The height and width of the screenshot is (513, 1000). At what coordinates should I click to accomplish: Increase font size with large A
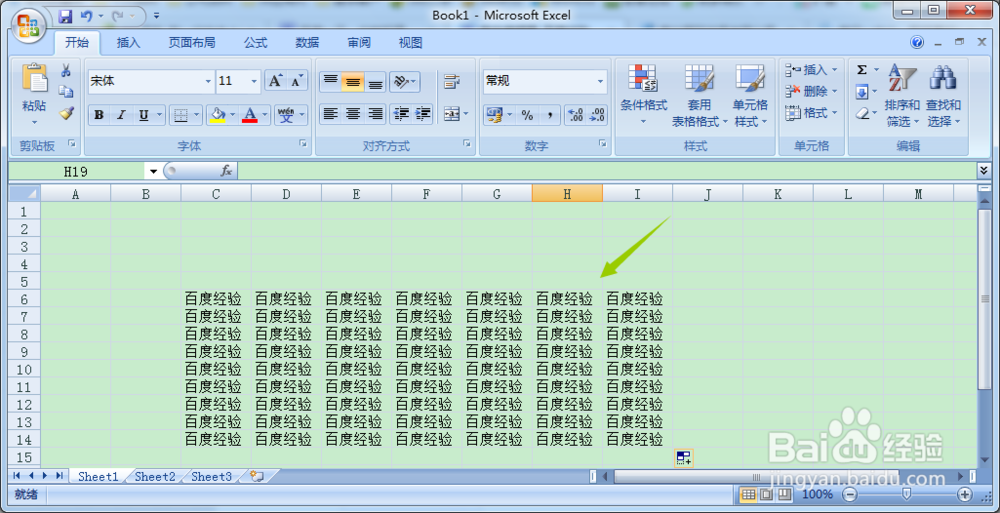coord(275,81)
